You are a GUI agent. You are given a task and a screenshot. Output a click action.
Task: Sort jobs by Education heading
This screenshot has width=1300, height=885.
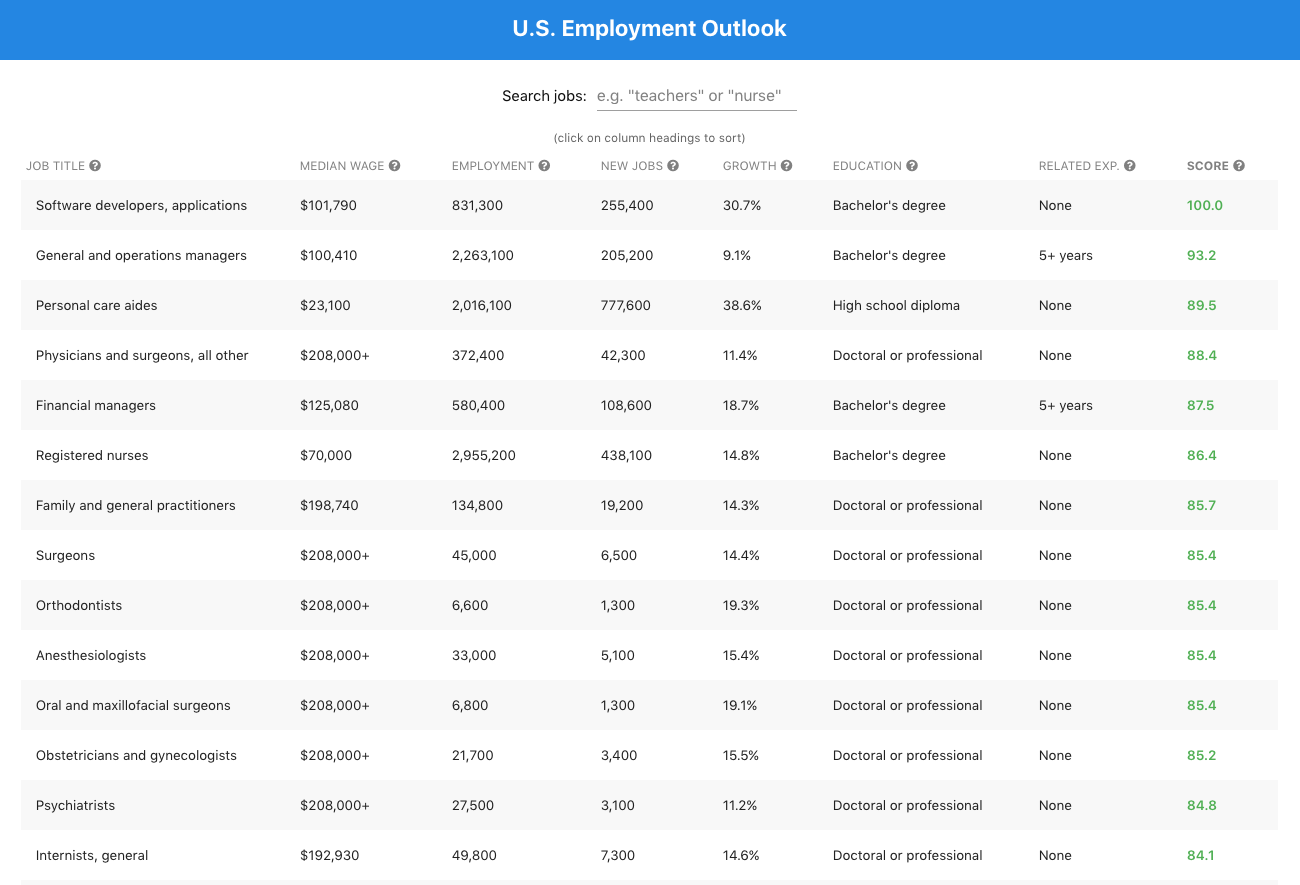(x=866, y=165)
